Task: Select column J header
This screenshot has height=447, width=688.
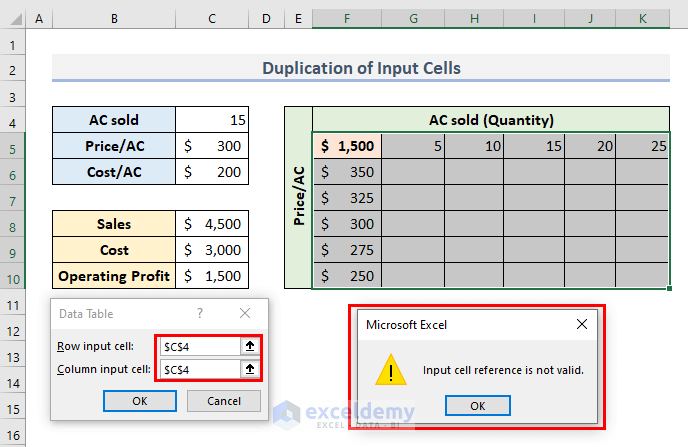Action: tap(590, 19)
